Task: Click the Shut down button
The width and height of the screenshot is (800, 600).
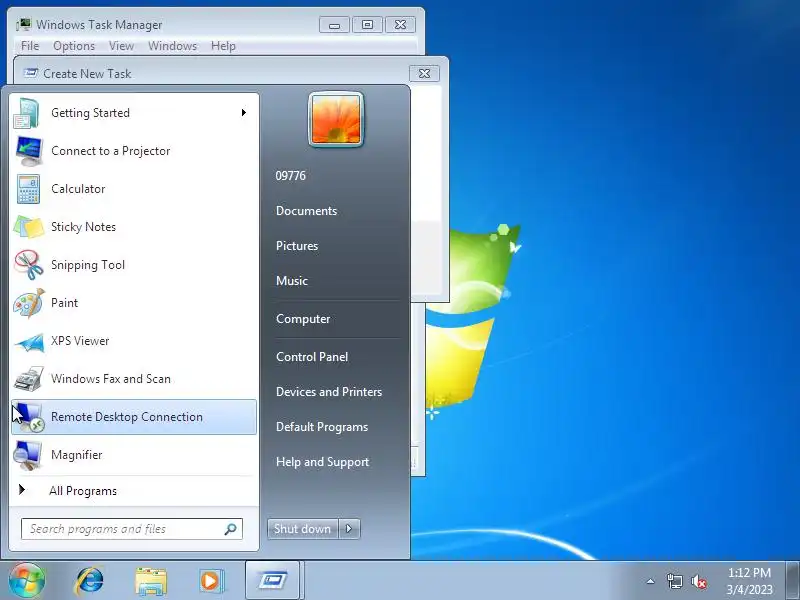Action: 303,529
